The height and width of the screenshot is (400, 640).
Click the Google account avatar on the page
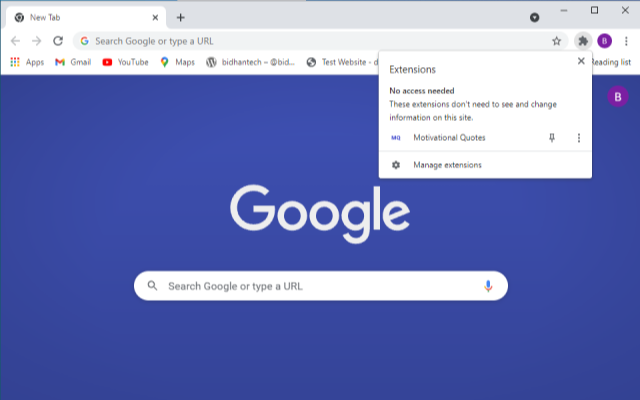click(x=618, y=96)
